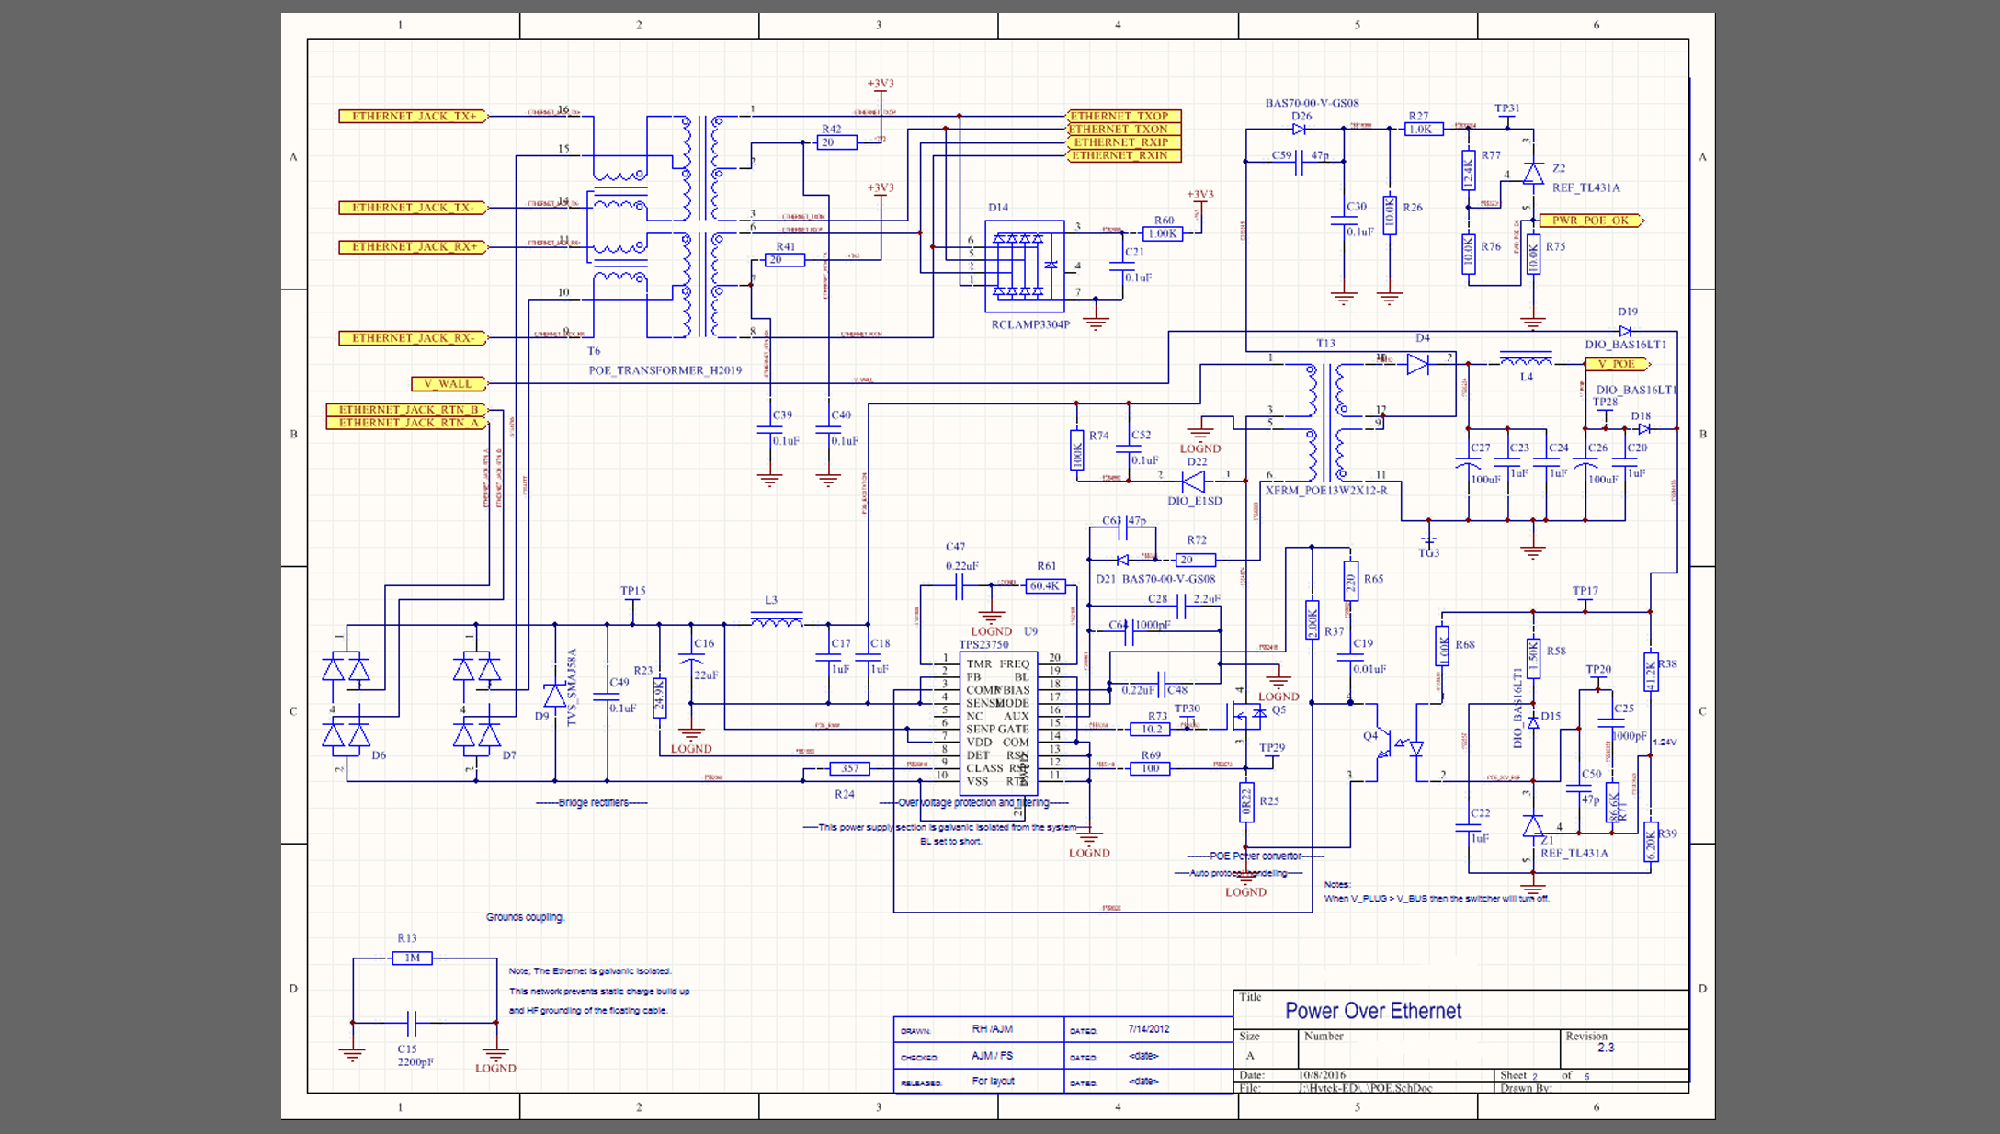Click the C15 2200pF capacitor label
The image size is (2000, 1134).
(415, 1056)
